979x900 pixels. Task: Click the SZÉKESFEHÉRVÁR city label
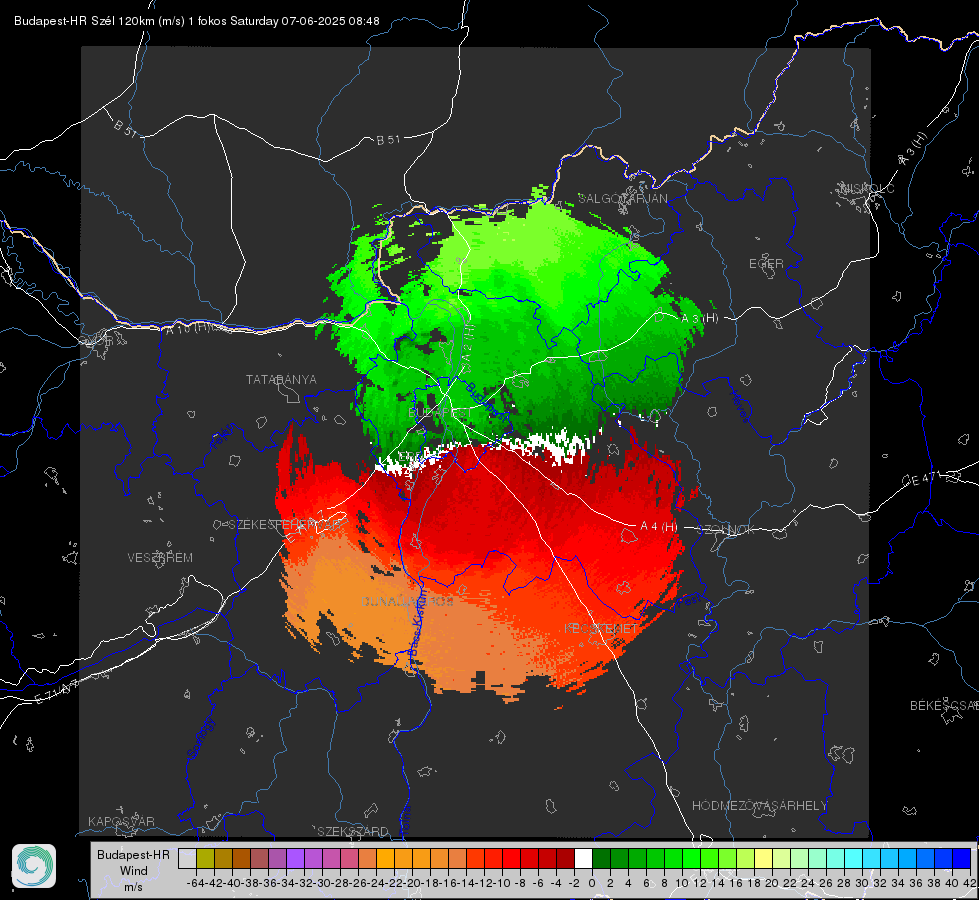(x=285, y=525)
